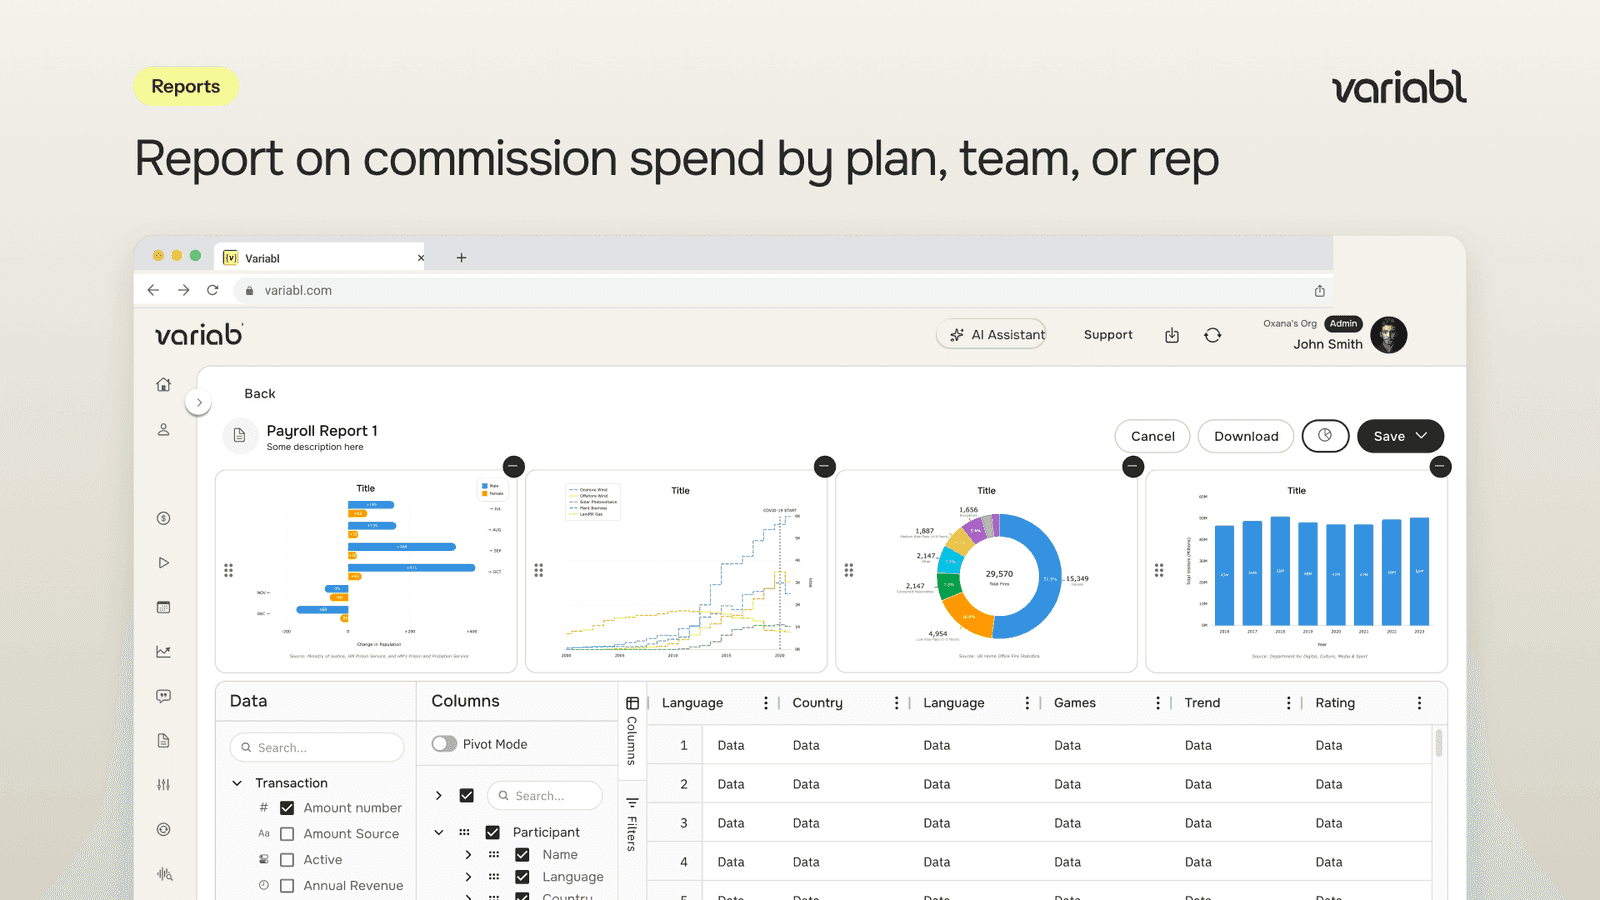Open the dollar sign payments sidebar icon
Image resolution: width=1600 pixels, height=900 pixels.
(x=164, y=518)
